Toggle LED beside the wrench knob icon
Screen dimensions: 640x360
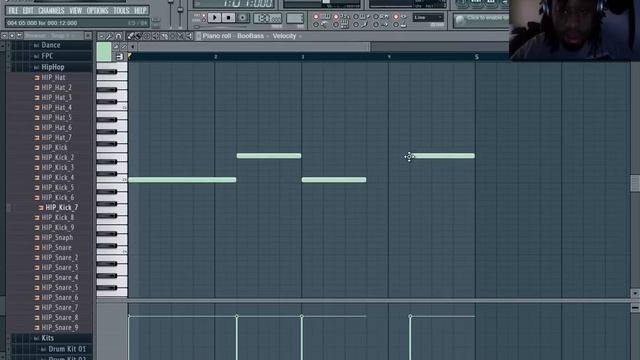[x=316, y=25]
